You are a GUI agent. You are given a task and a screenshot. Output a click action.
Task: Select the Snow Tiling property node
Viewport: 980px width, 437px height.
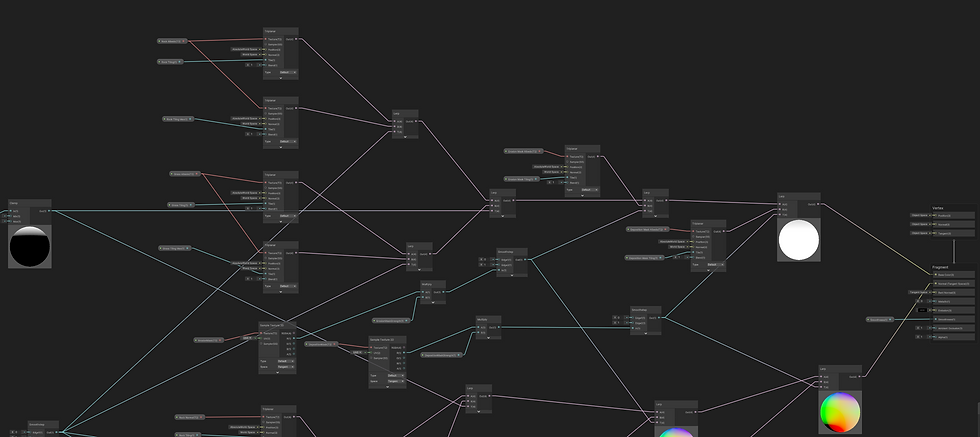(x=181, y=204)
